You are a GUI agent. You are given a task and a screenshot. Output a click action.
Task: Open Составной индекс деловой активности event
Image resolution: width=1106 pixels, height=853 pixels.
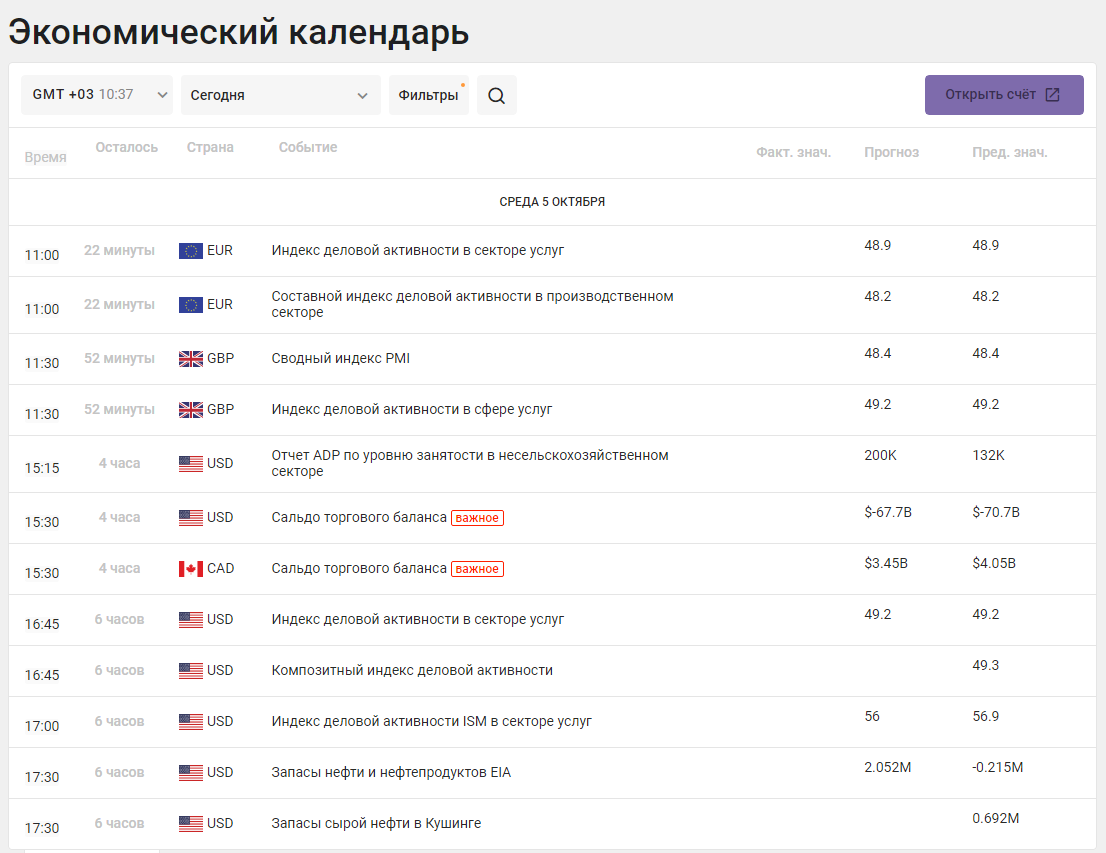473,304
